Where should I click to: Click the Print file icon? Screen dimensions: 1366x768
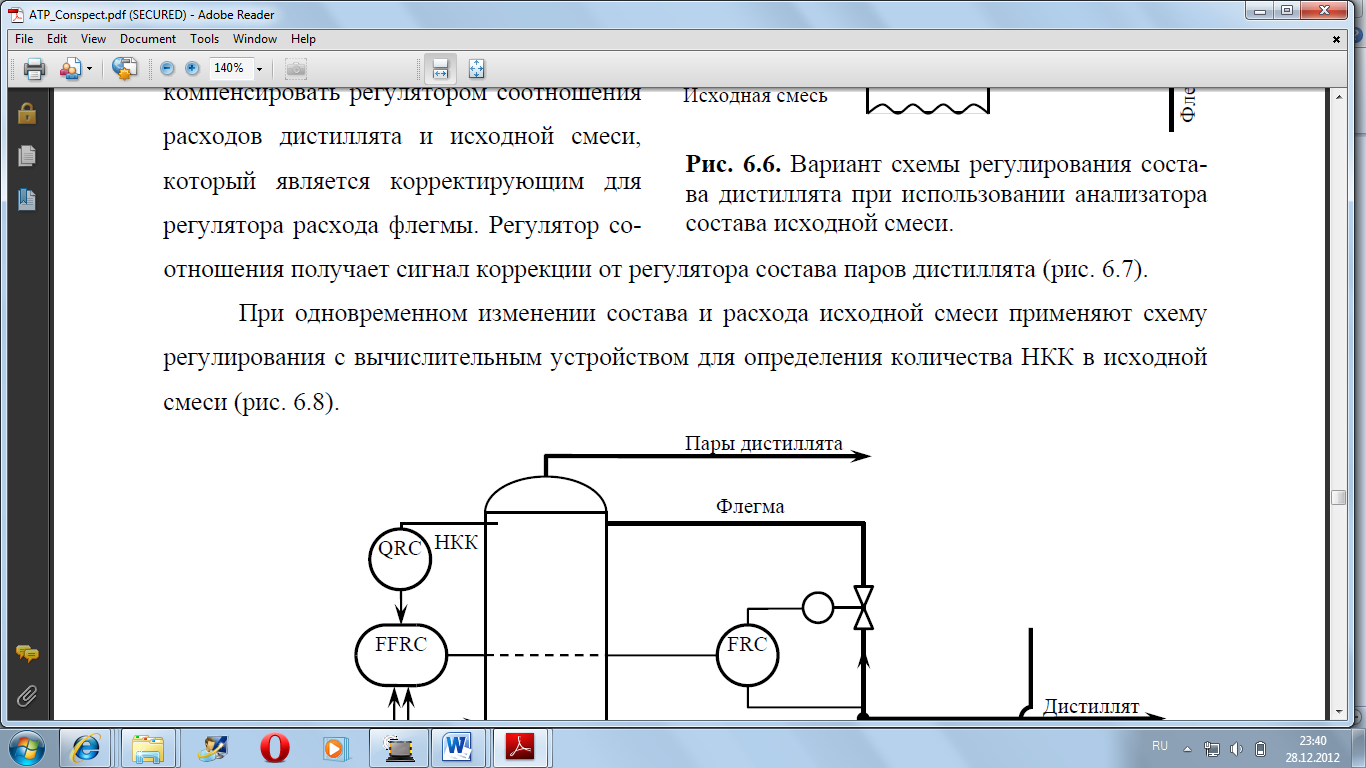[34, 69]
